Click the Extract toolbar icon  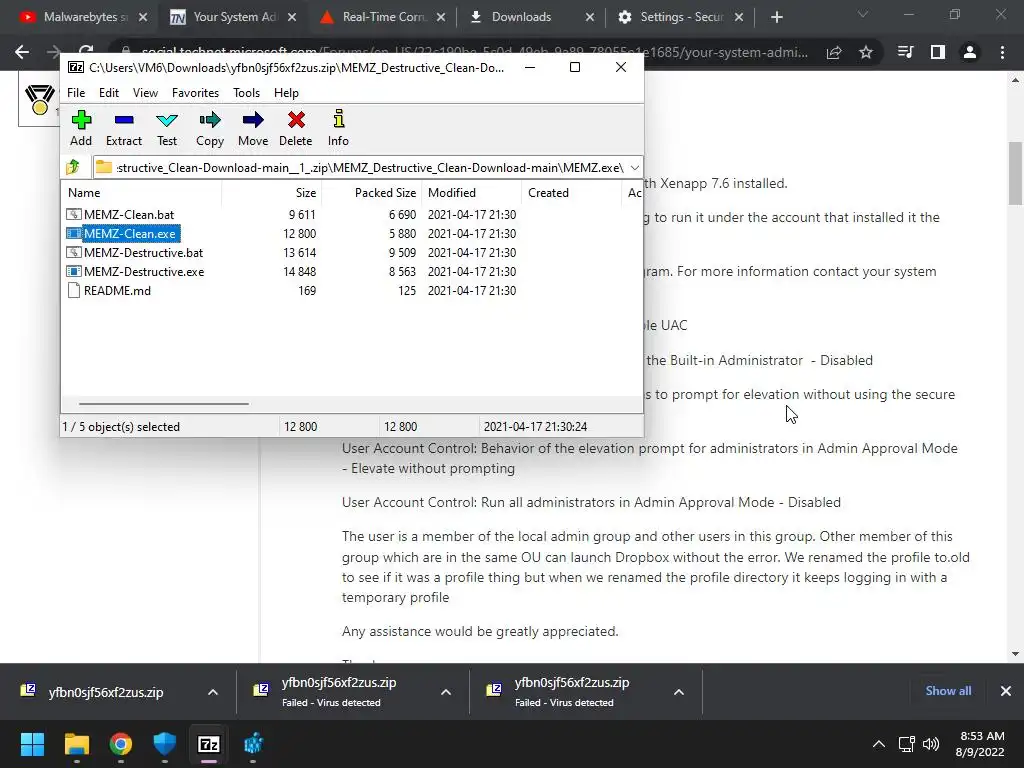(123, 128)
